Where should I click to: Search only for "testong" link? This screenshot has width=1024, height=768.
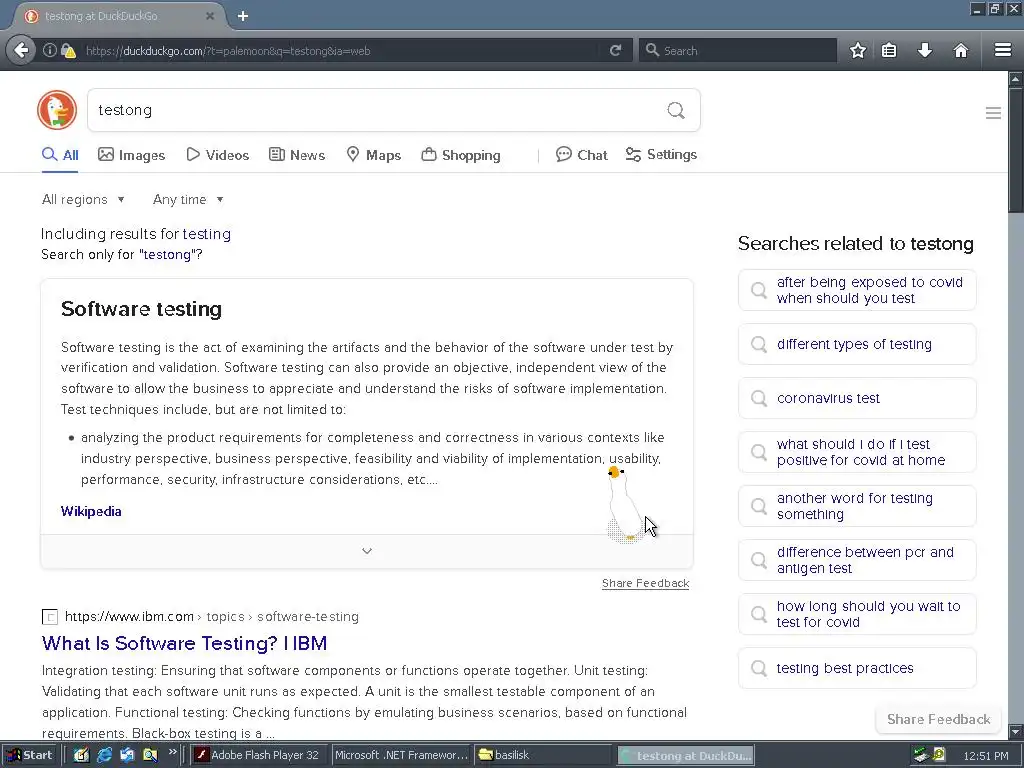point(167,255)
